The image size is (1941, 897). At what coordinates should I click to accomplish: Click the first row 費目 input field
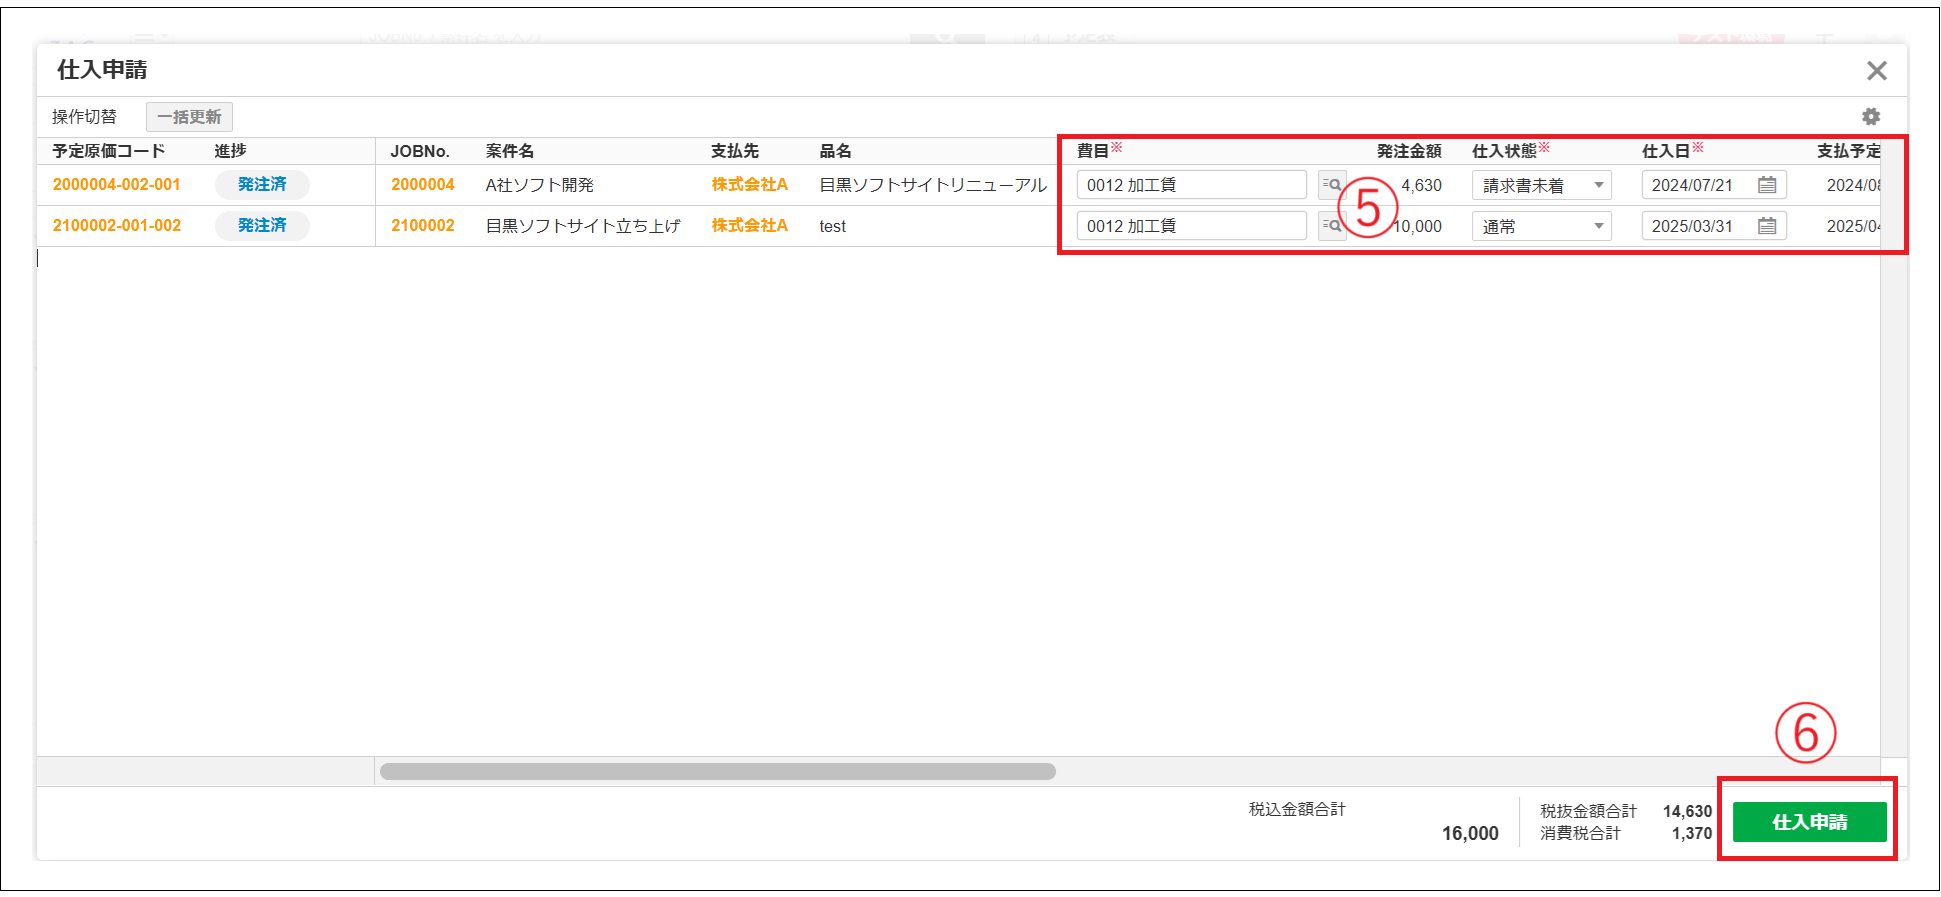[1190, 185]
